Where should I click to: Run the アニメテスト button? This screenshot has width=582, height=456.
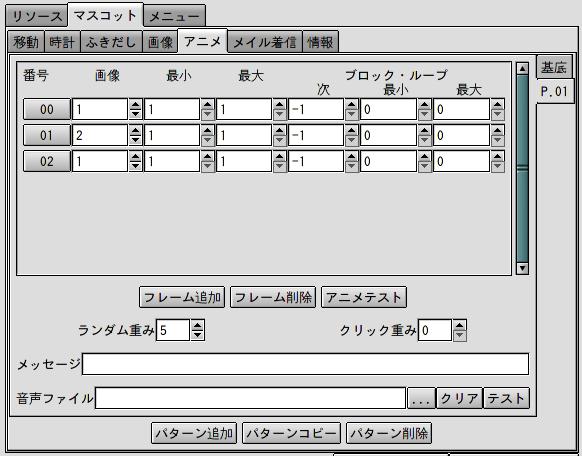[364, 297]
